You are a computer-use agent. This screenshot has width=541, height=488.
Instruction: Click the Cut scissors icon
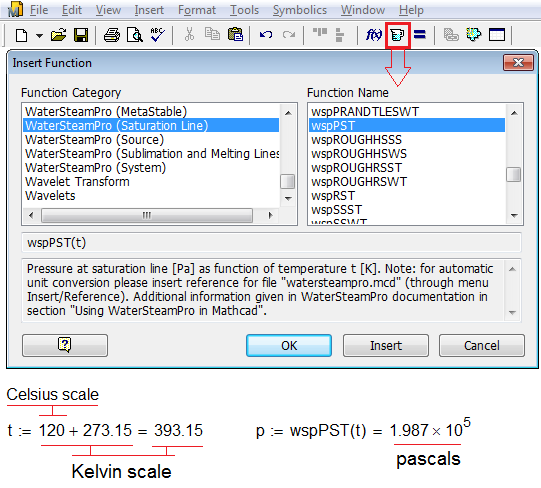pos(189,35)
